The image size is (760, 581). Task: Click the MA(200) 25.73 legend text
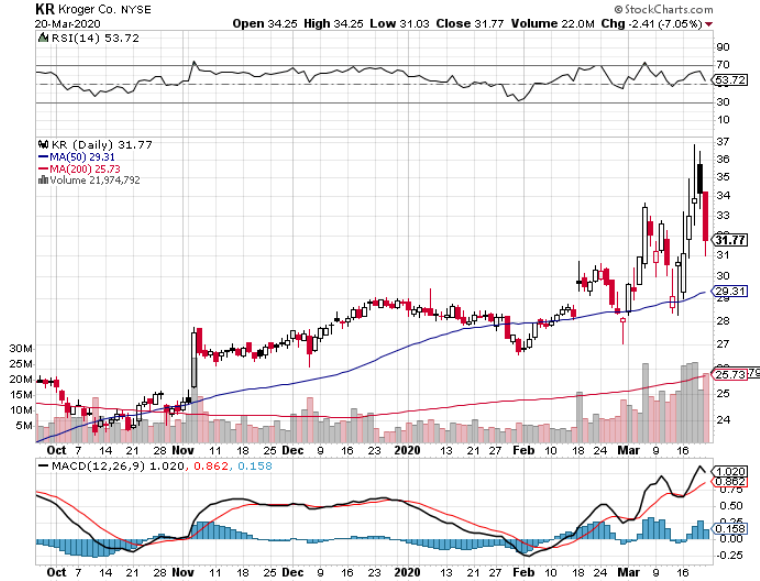point(85,169)
